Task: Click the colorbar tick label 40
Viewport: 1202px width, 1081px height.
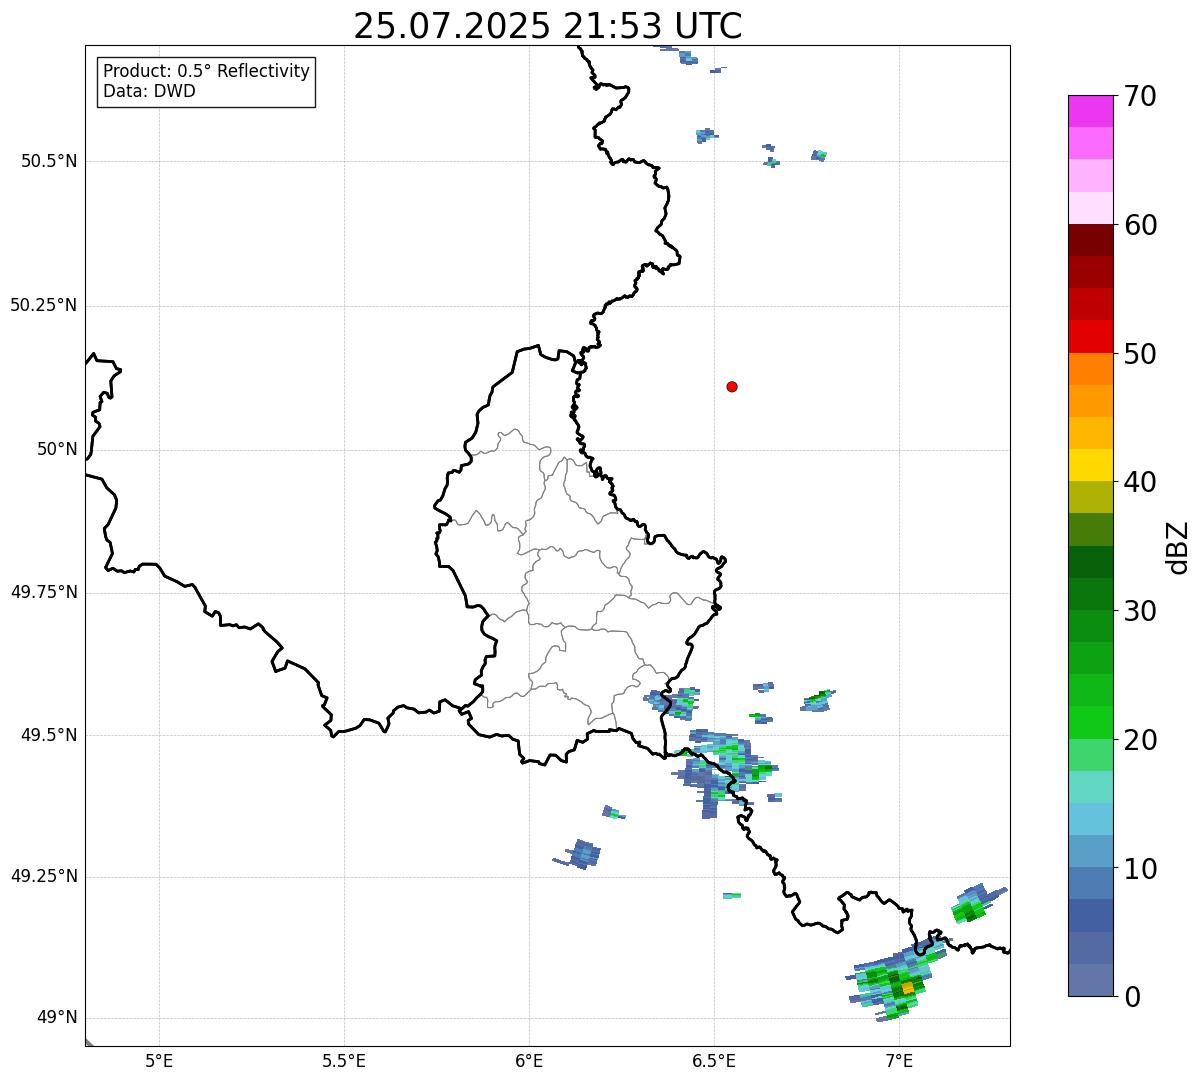Action: pyautogui.click(x=1140, y=482)
